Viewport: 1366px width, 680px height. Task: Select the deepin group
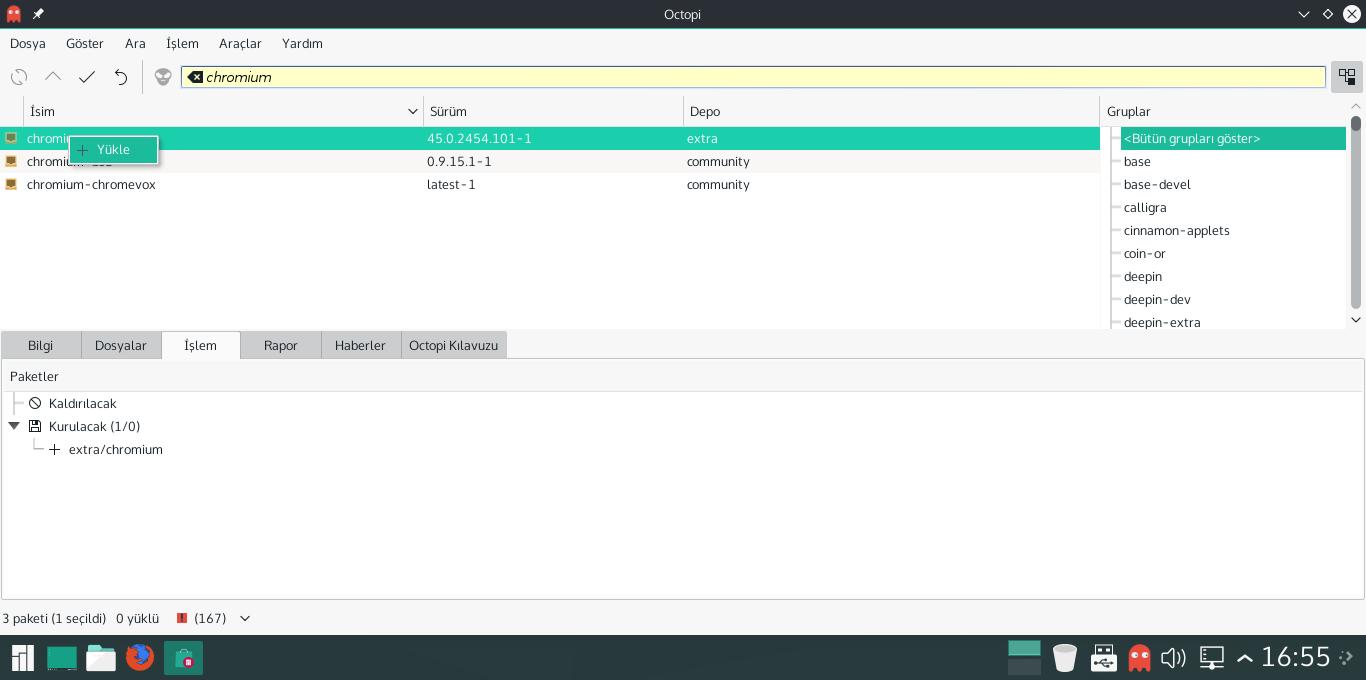coord(1143,276)
